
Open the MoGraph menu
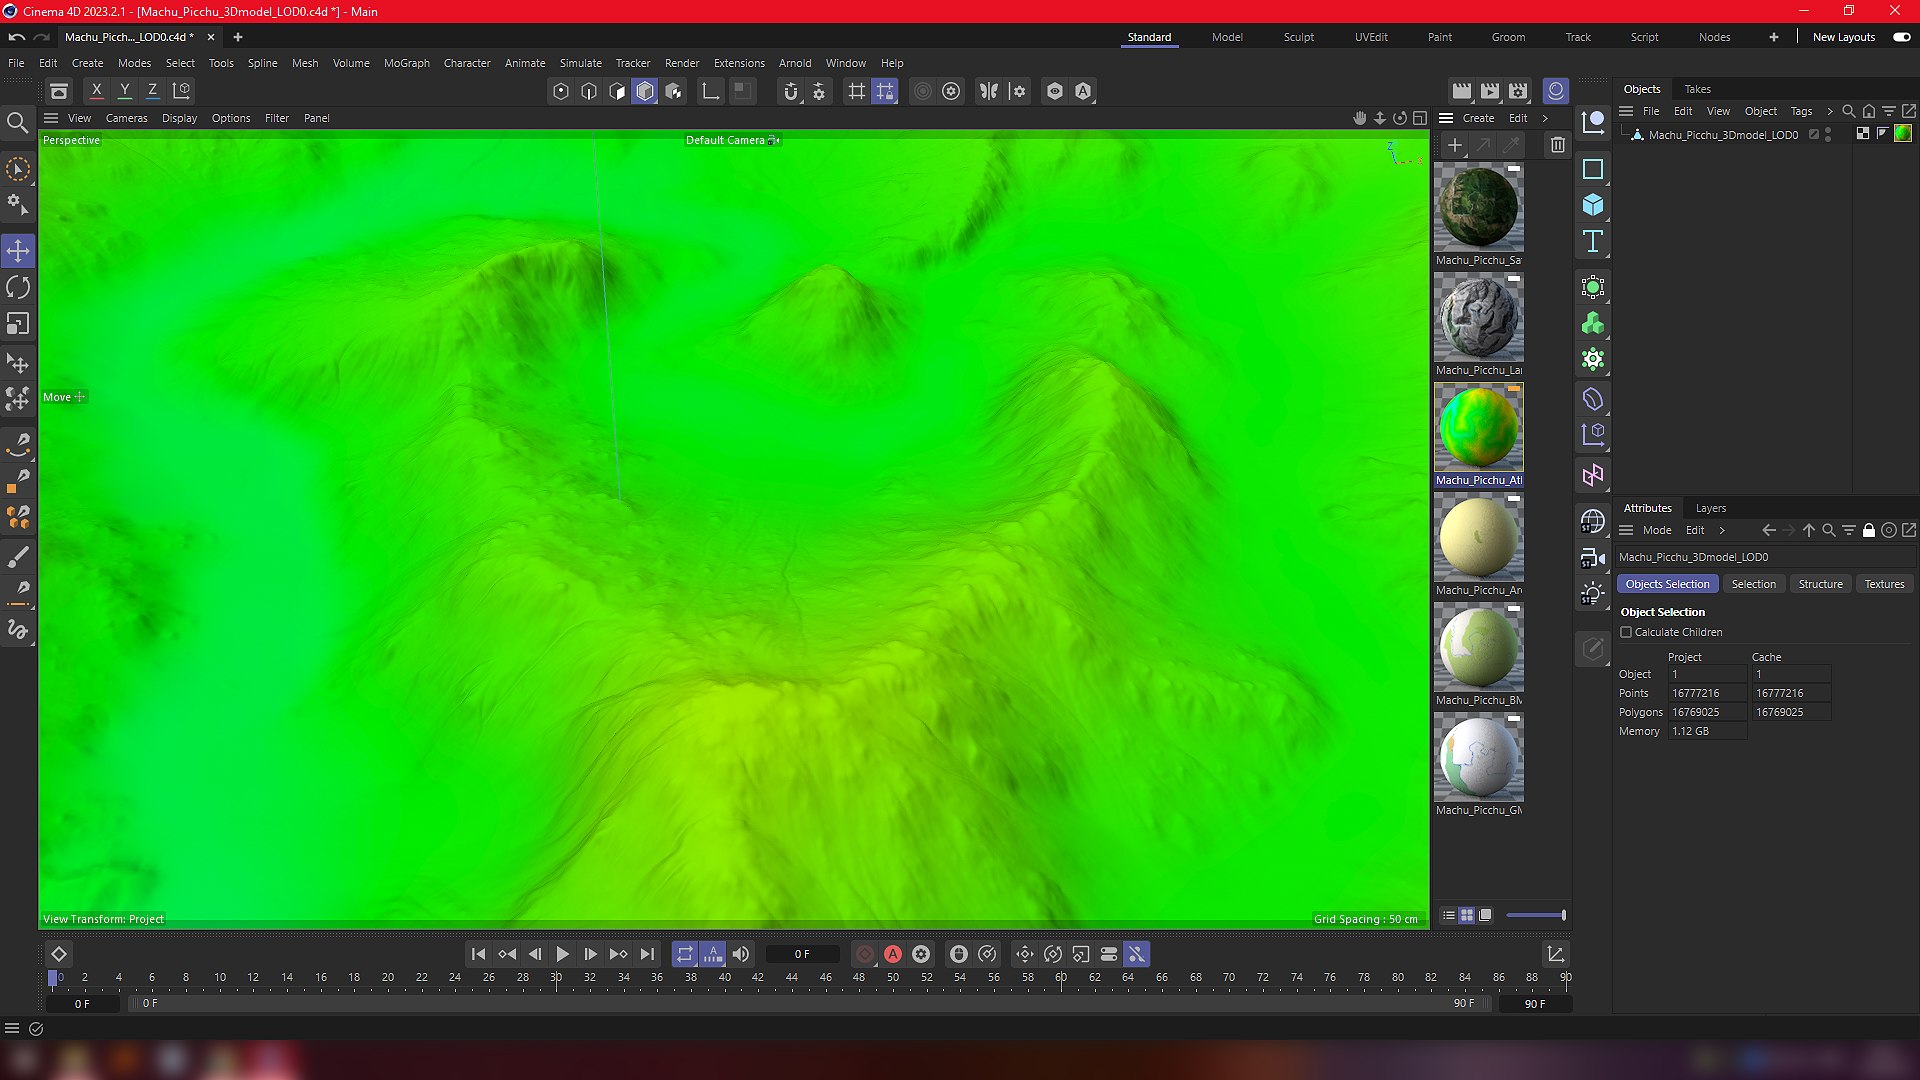pos(406,63)
